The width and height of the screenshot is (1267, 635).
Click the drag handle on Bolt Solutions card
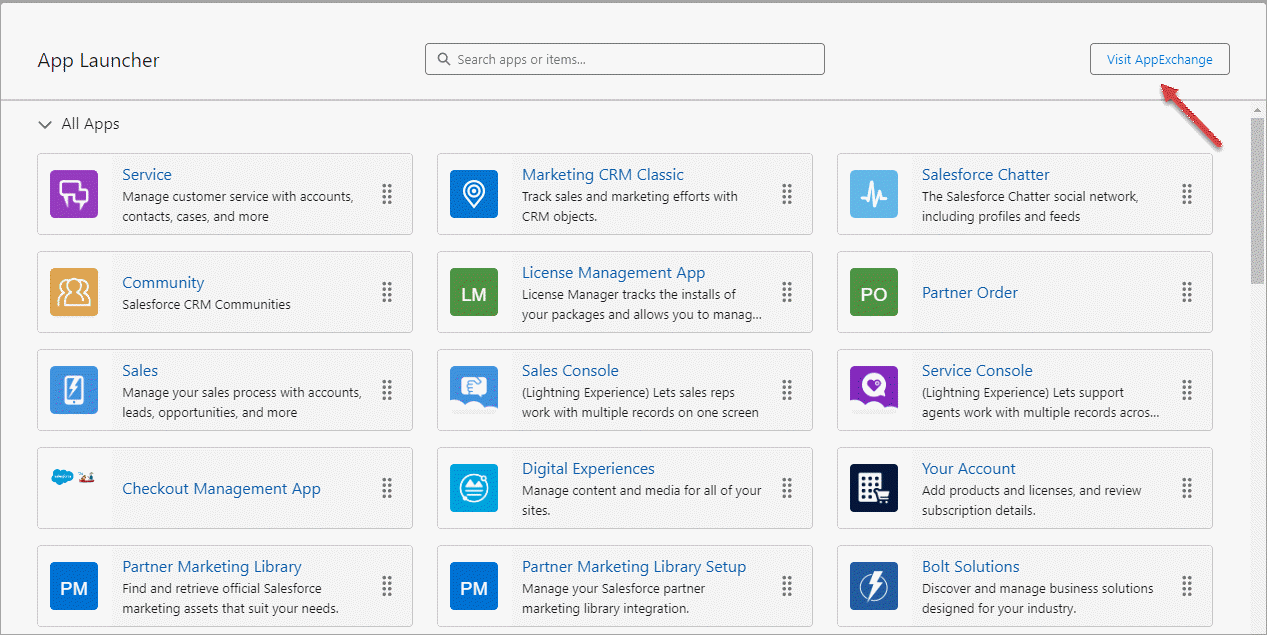pos(1187,586)
